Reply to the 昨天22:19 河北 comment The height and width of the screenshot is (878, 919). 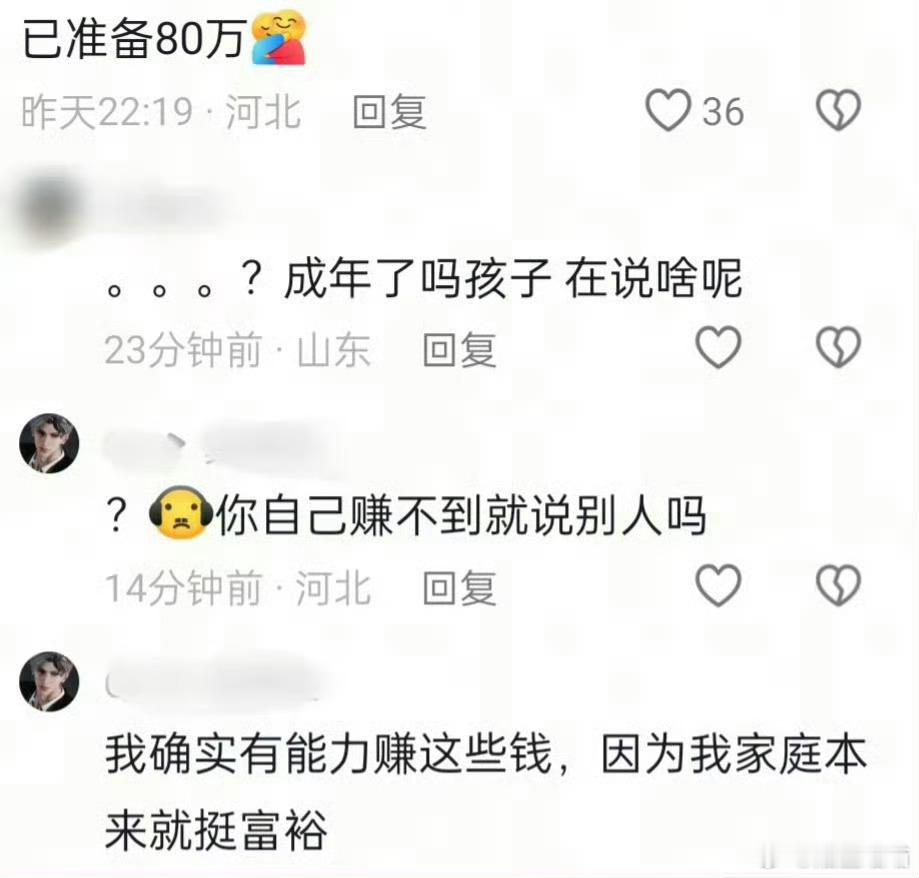coord(390,111)
